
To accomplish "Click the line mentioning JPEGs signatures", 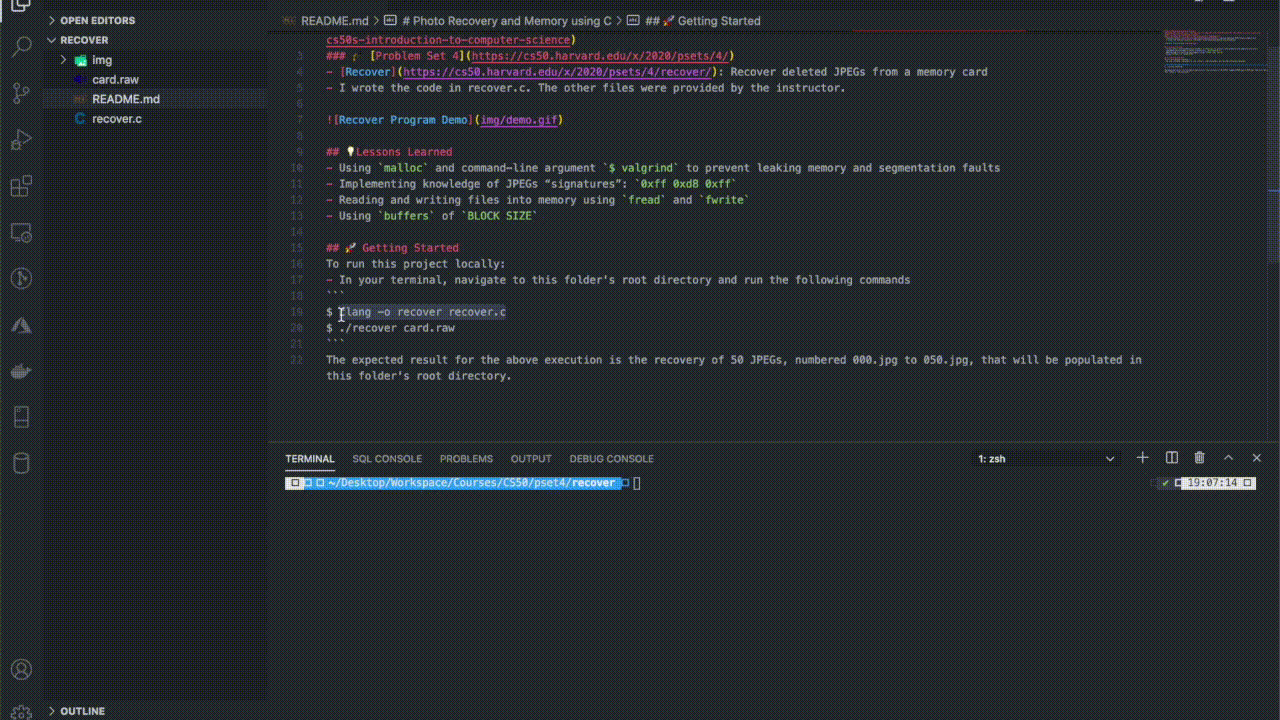I will click(x=531, y=184).
